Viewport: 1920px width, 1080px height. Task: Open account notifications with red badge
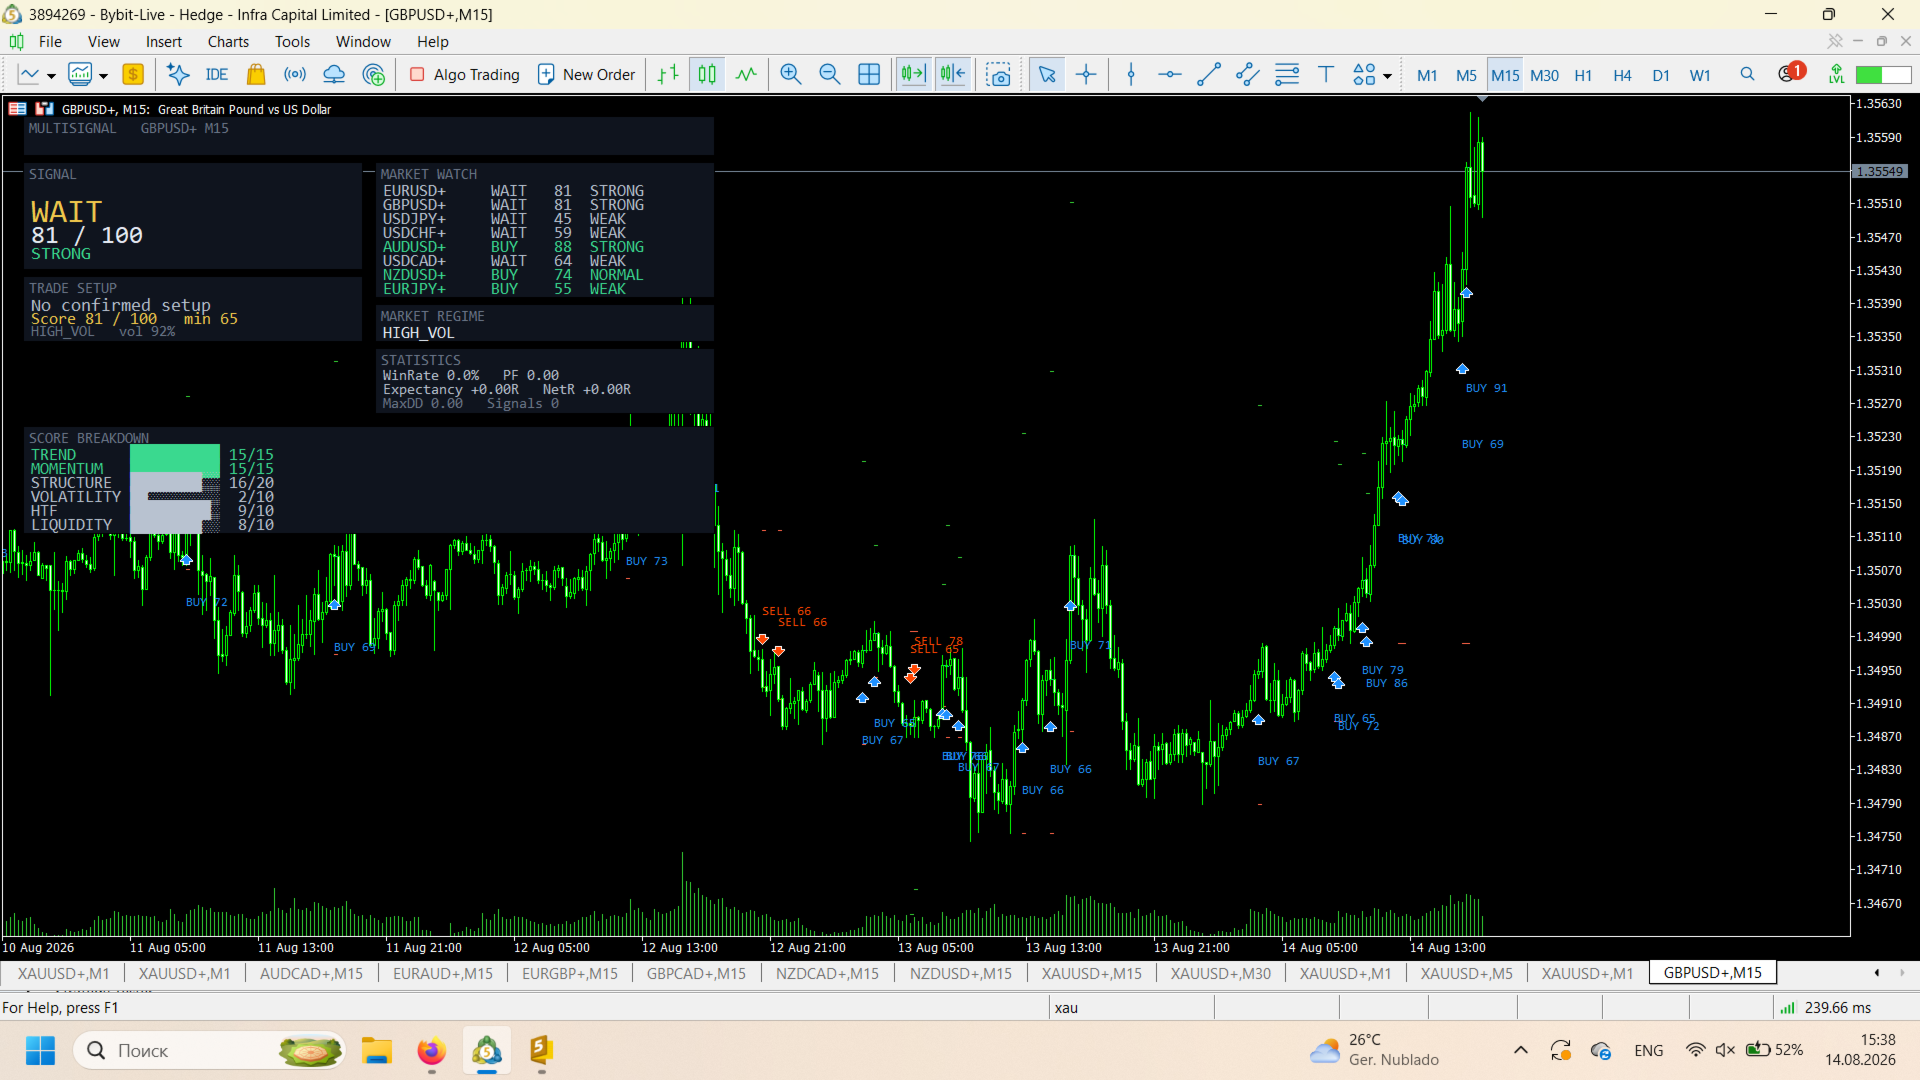point(1791,72)
